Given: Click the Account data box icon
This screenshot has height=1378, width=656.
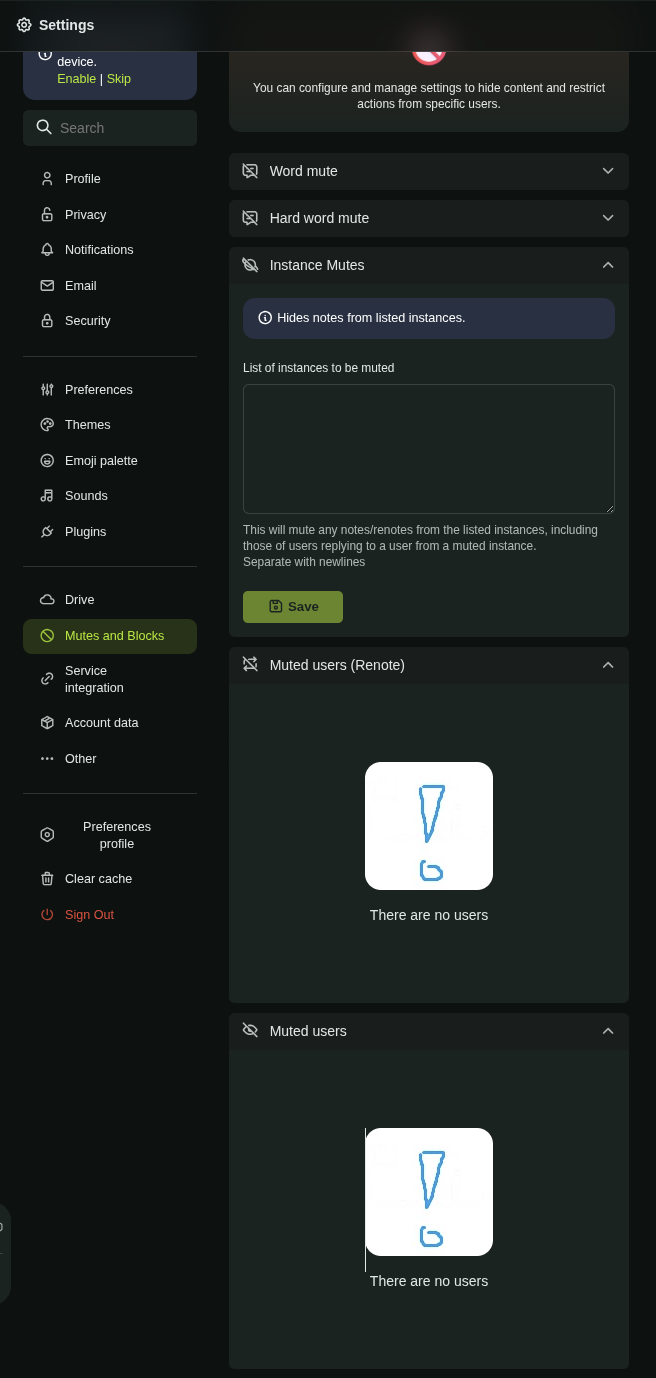Looking at the screenshot, I should pos(47,723).
